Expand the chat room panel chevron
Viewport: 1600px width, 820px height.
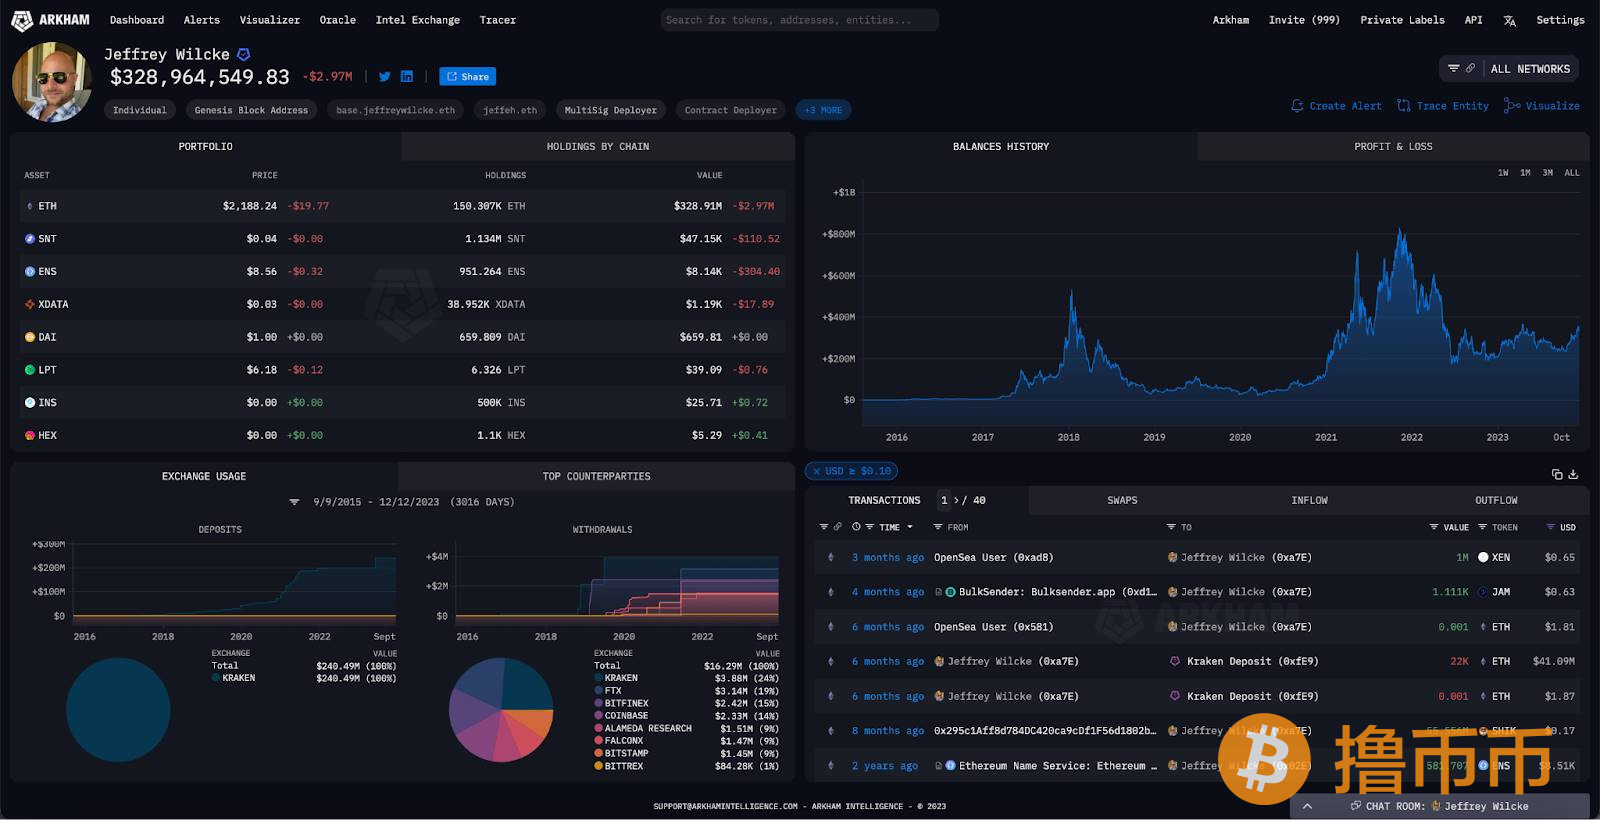click(x=1307, y=806)
